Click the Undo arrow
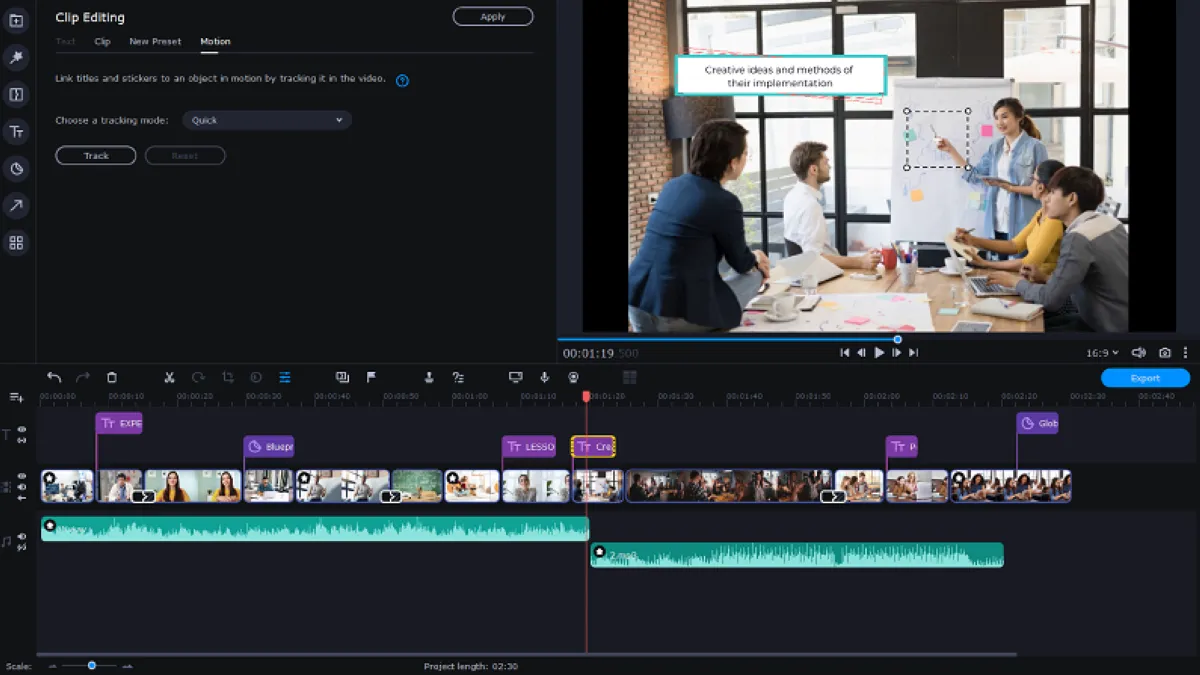Screen dimensions: 1200x675 54,377
